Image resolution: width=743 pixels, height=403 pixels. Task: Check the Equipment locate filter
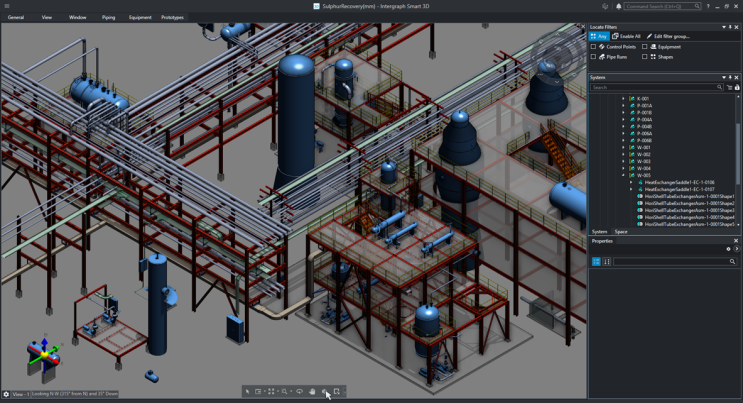(x=645, y=47)
